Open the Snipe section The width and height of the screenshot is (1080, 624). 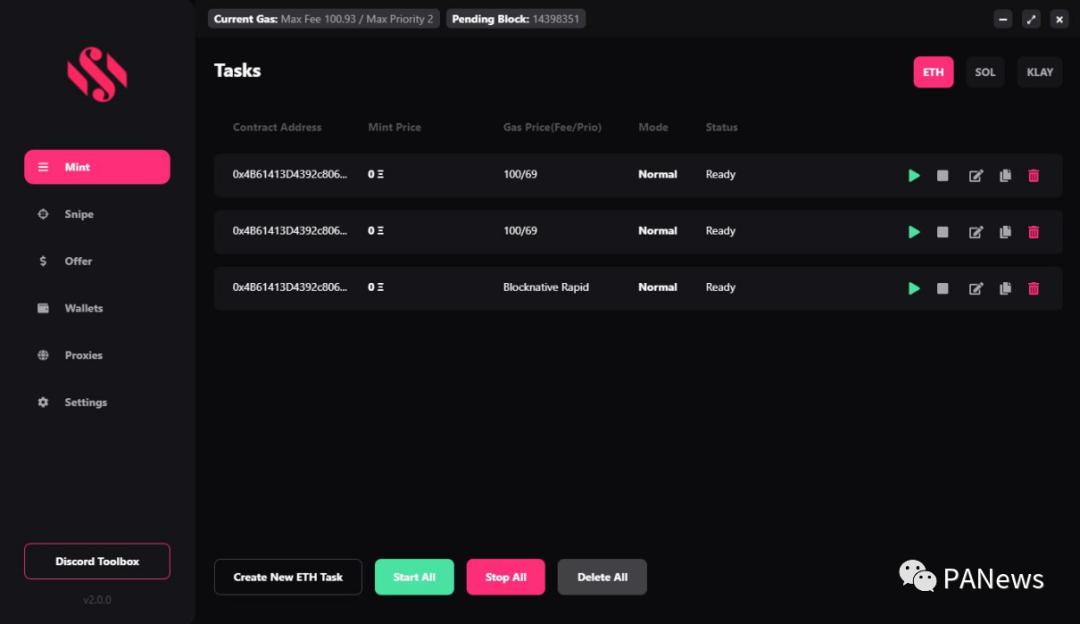(78, 214)
